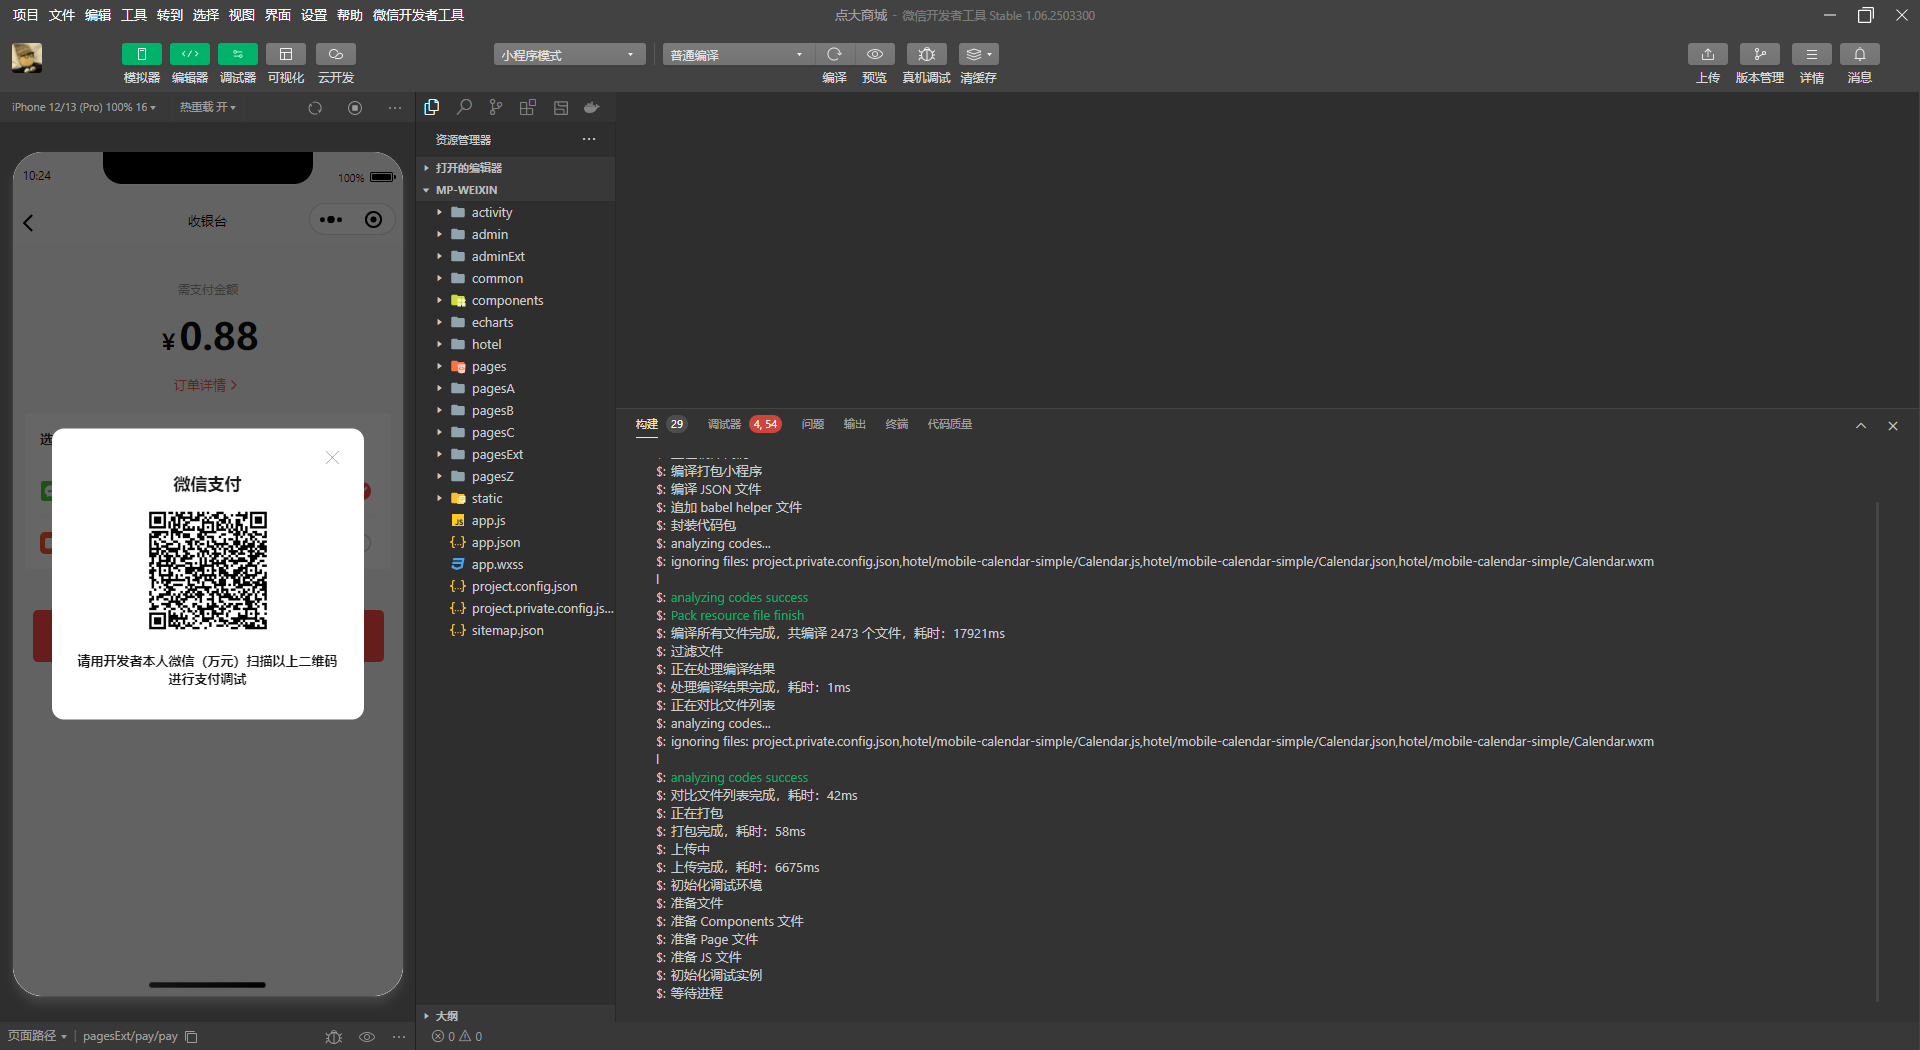Image resolution: width=1920 pixels, height=1050 pixels.
Task: Switch to the 问题 problems tab
Action: point(812,424)
